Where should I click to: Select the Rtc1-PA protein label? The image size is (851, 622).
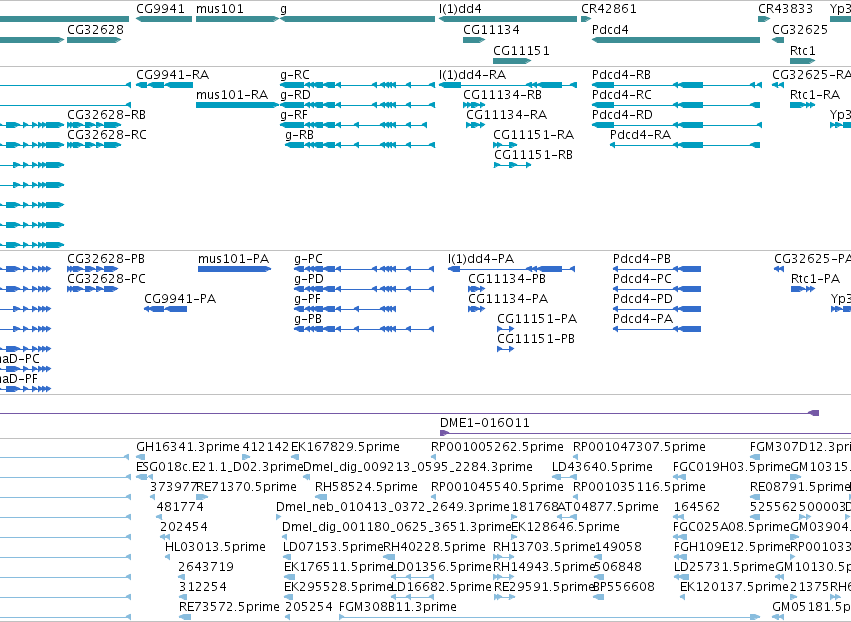tap(815, 278)
